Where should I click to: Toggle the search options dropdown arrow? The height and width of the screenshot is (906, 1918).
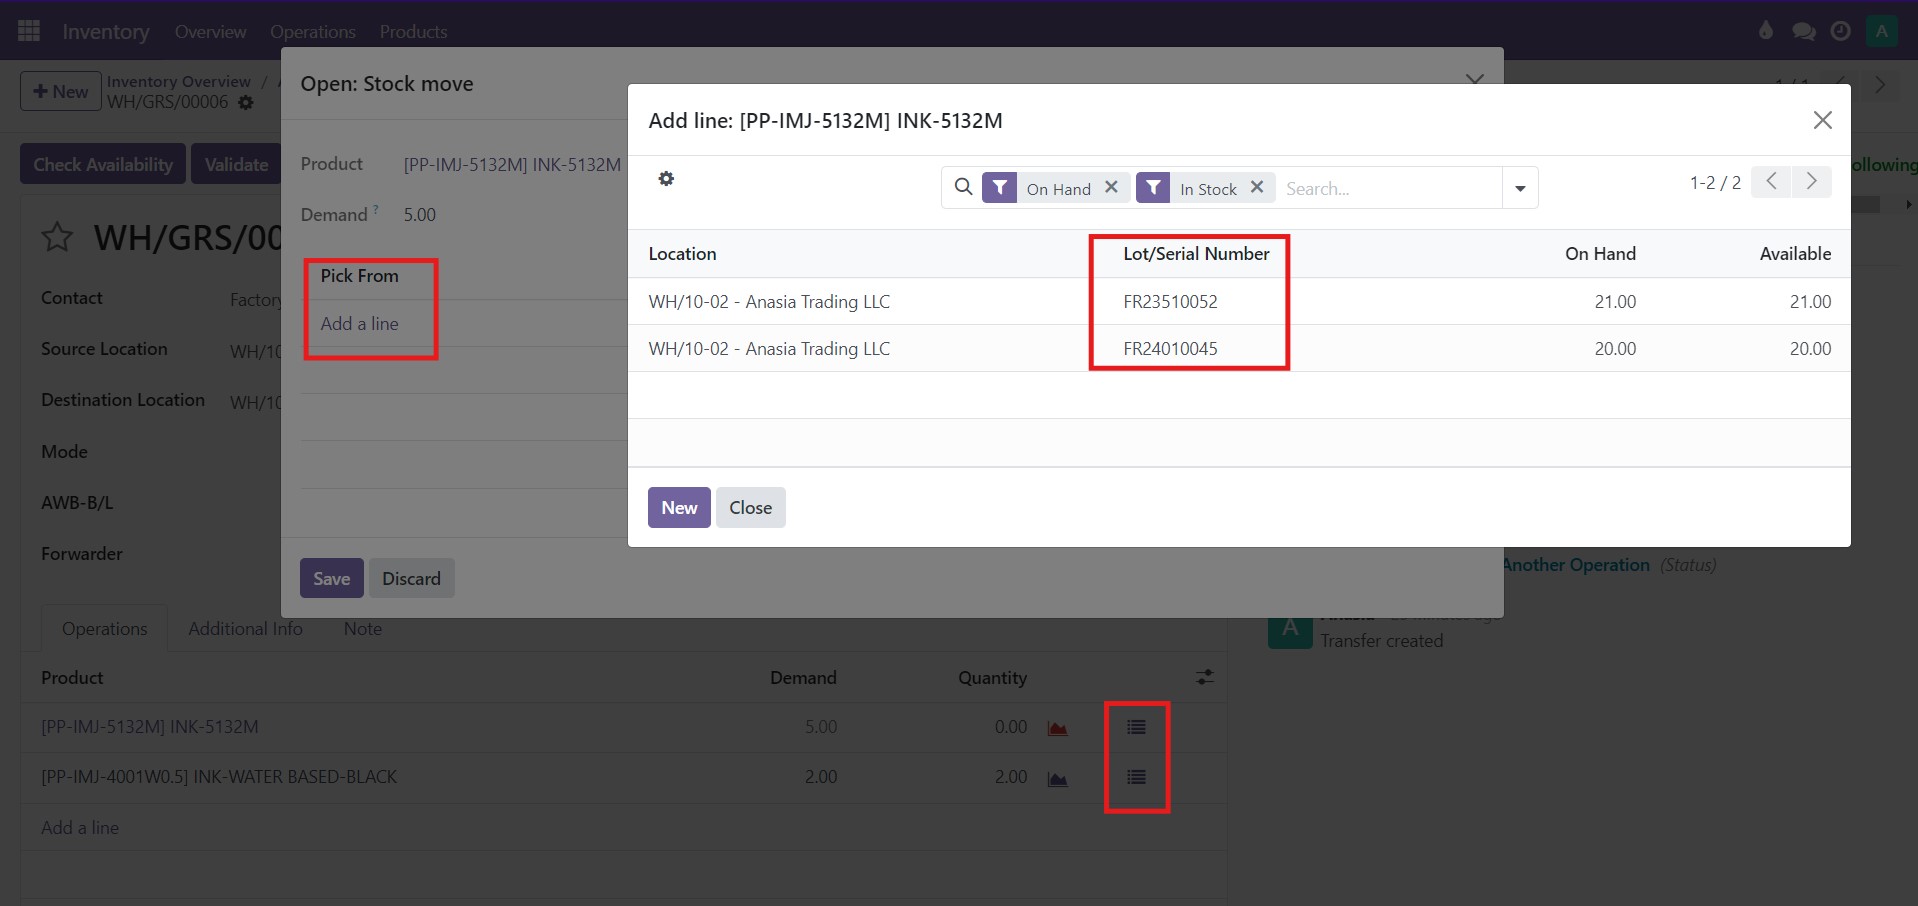click(x=1520, y=188)
